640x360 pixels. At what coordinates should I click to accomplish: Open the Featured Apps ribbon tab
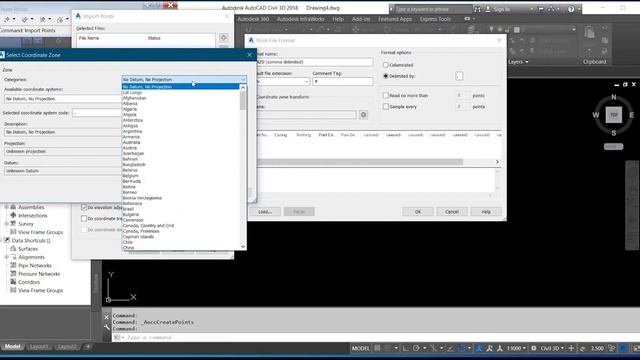(x=395, y=19)
